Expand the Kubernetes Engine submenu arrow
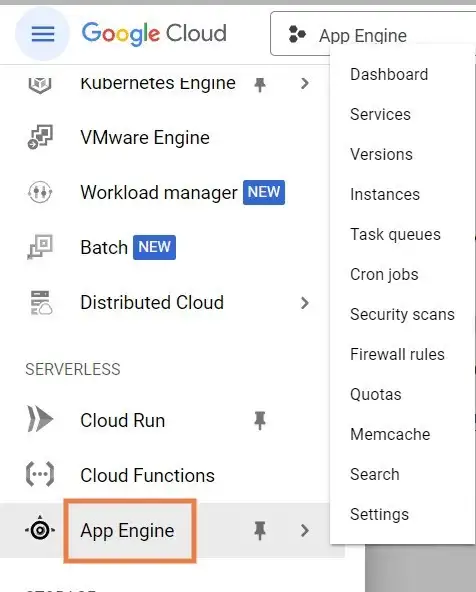 [x=305, y=83]
